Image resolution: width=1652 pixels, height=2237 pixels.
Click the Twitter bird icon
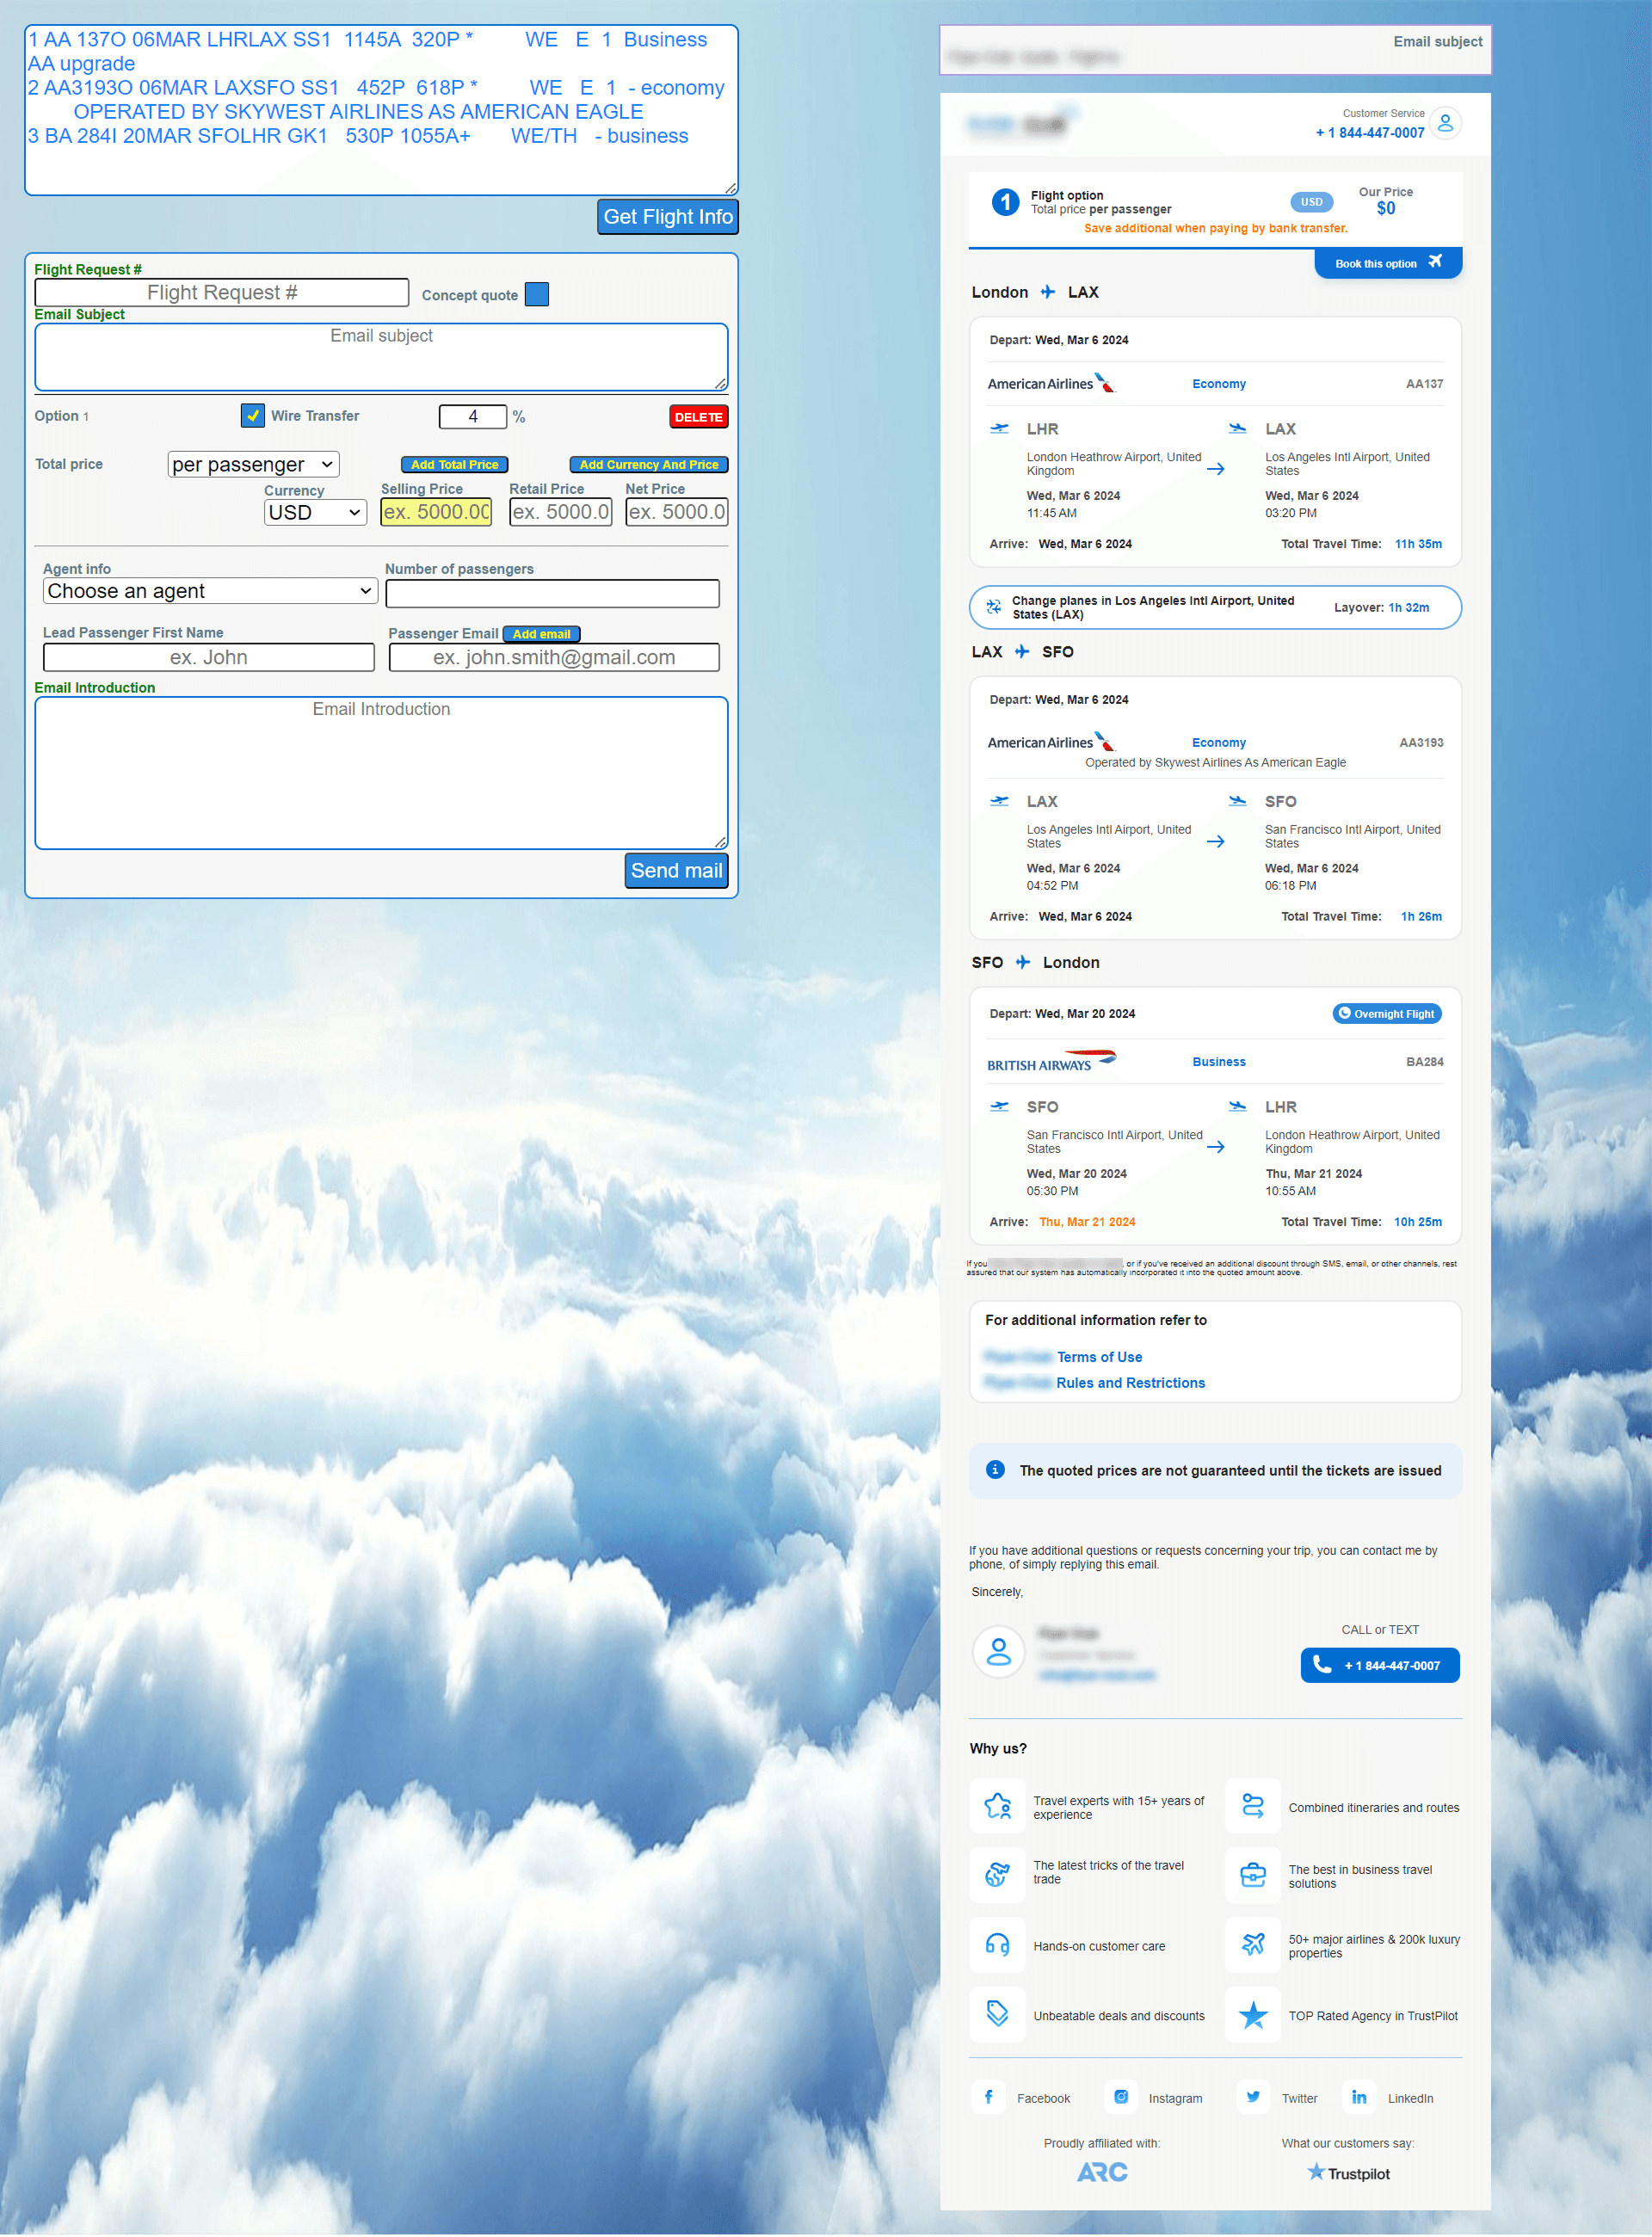[1253, 2097]
